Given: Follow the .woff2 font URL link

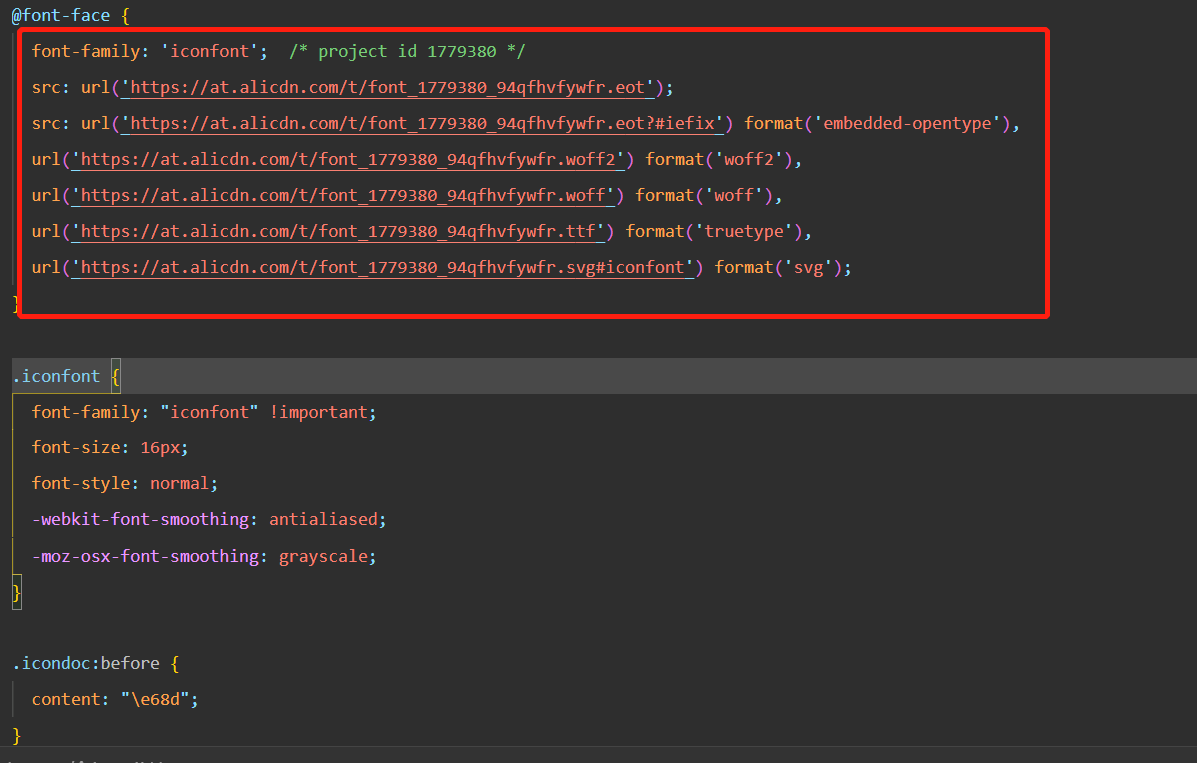Looking at the screenshot, I should 348,159.
